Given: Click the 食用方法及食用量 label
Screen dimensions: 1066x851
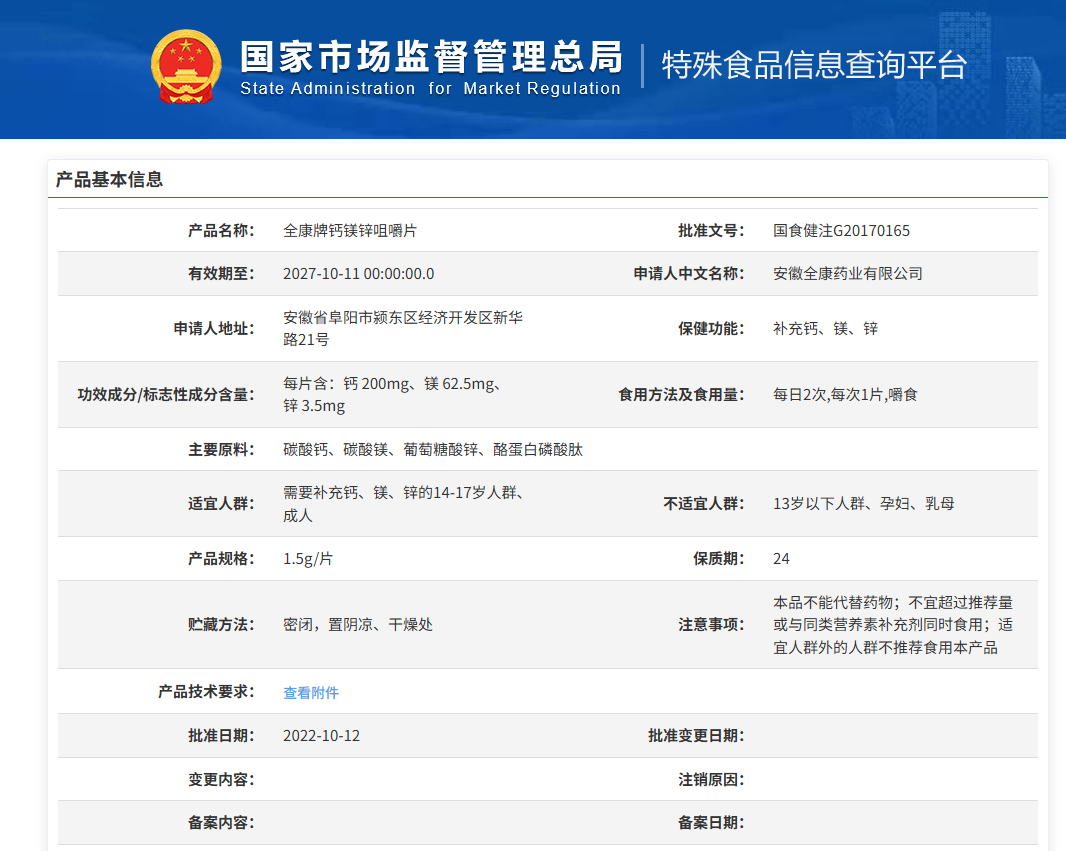Looking at the screenshot, I should 681,395.
